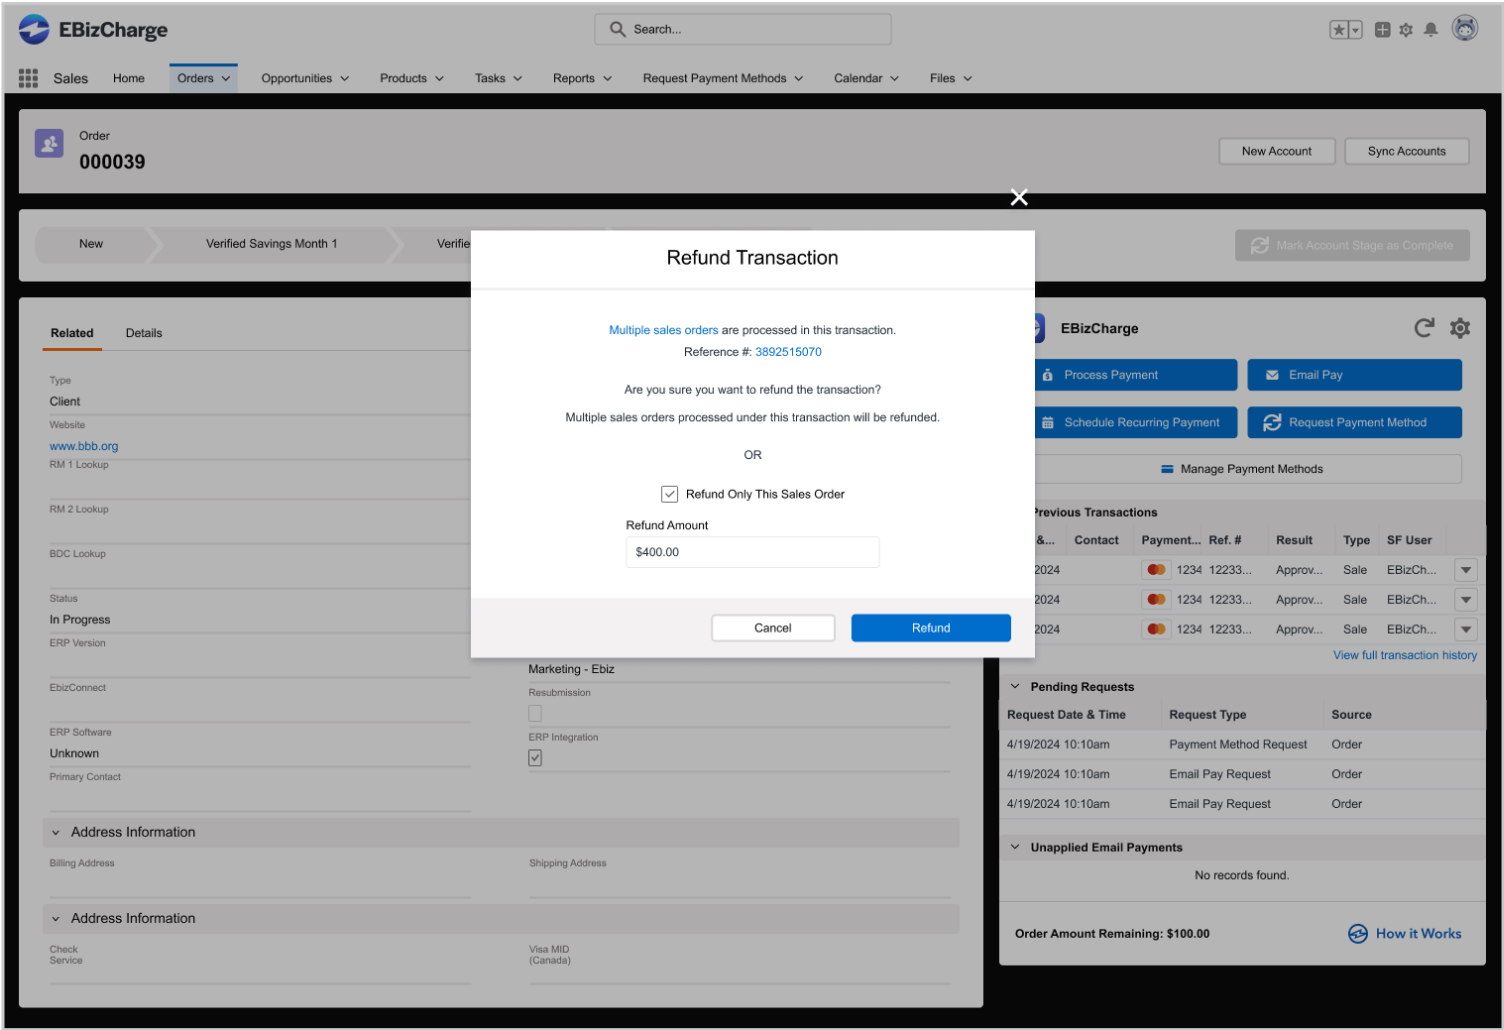This screenshot has width=1504, height=1030.
Task: Toggle the Resubmission checkbox
Action: pyautogui.click(x=535, y=713)
